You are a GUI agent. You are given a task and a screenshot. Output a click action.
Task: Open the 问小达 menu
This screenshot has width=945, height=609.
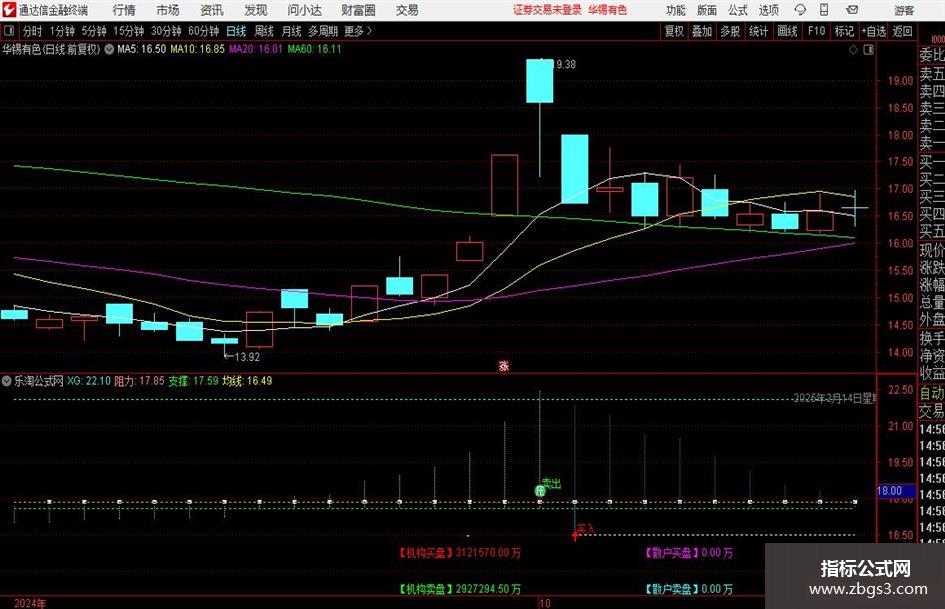click(304, 10)
